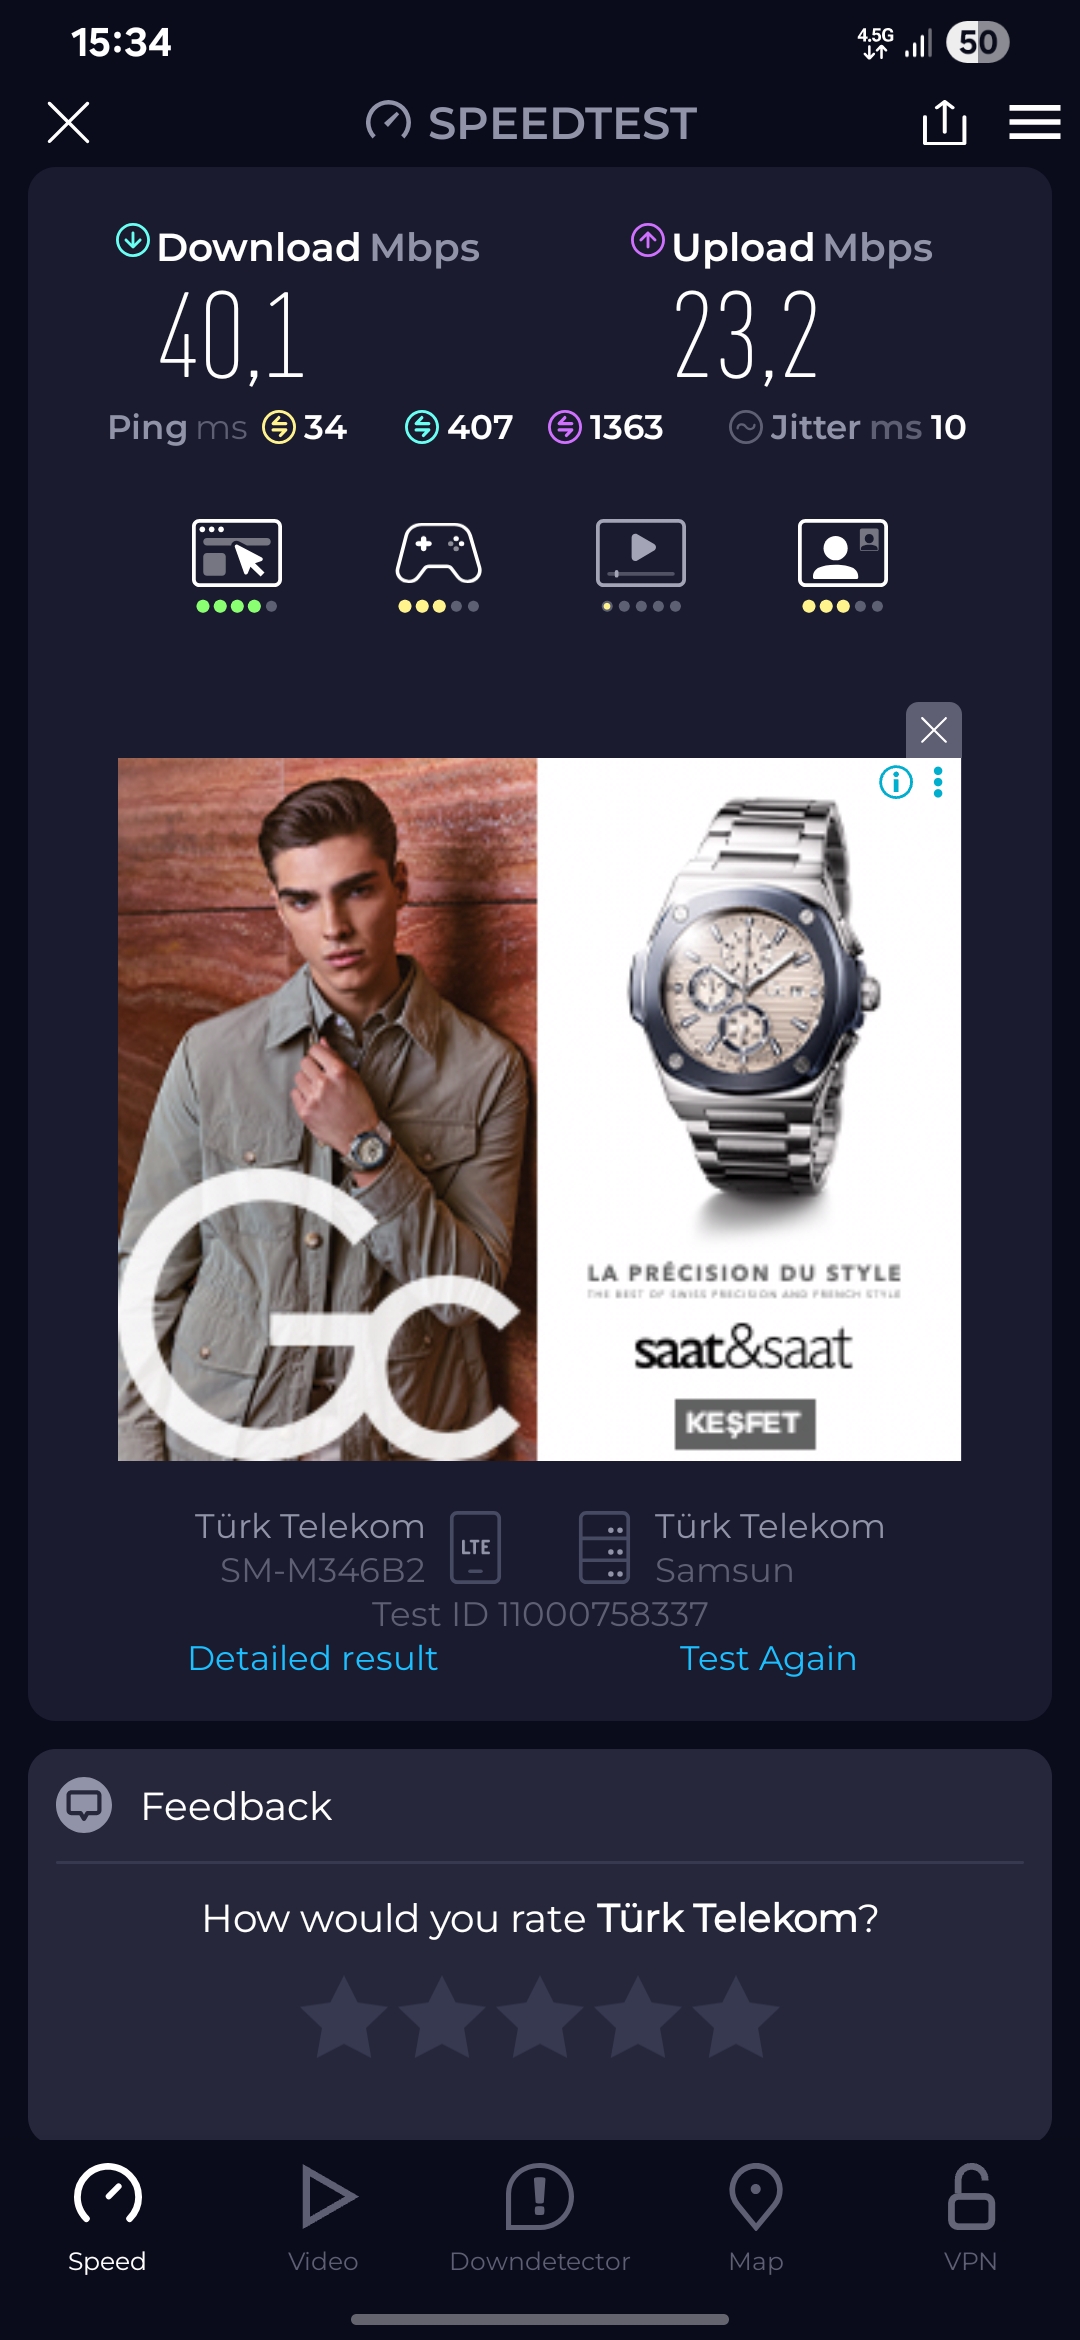Screen dimensions: 1080x2340
Task: Open the hamburger menu
Action: click(1034, 122)
